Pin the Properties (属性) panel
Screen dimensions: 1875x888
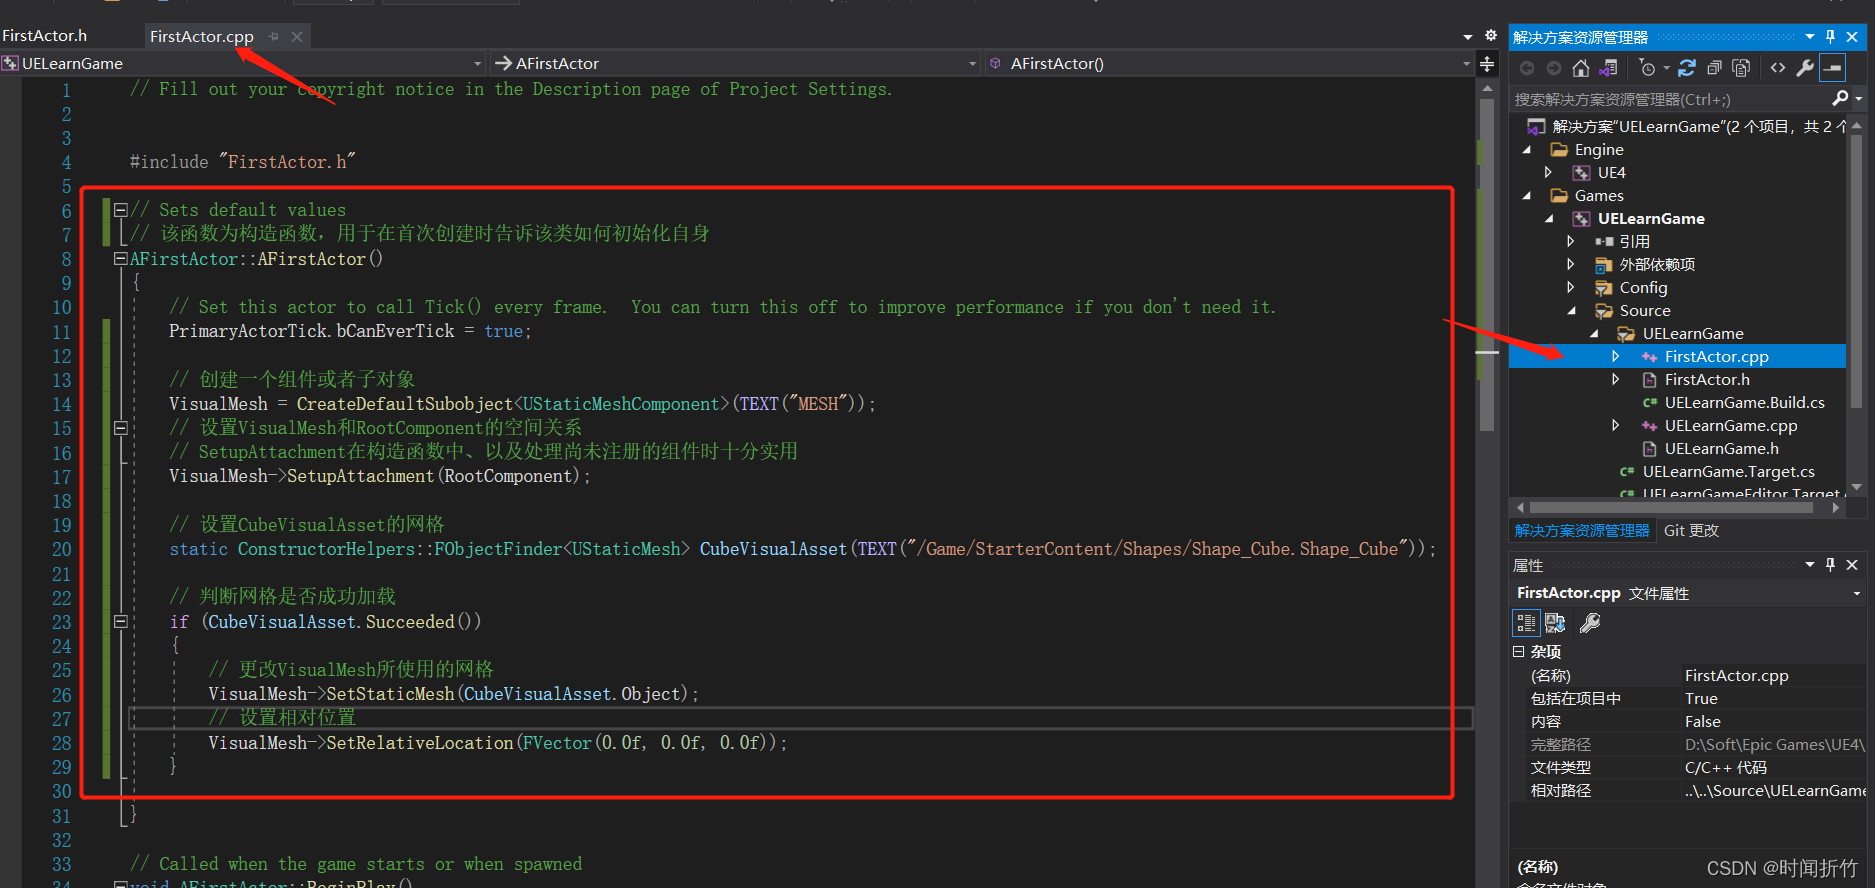(1830, 564)
